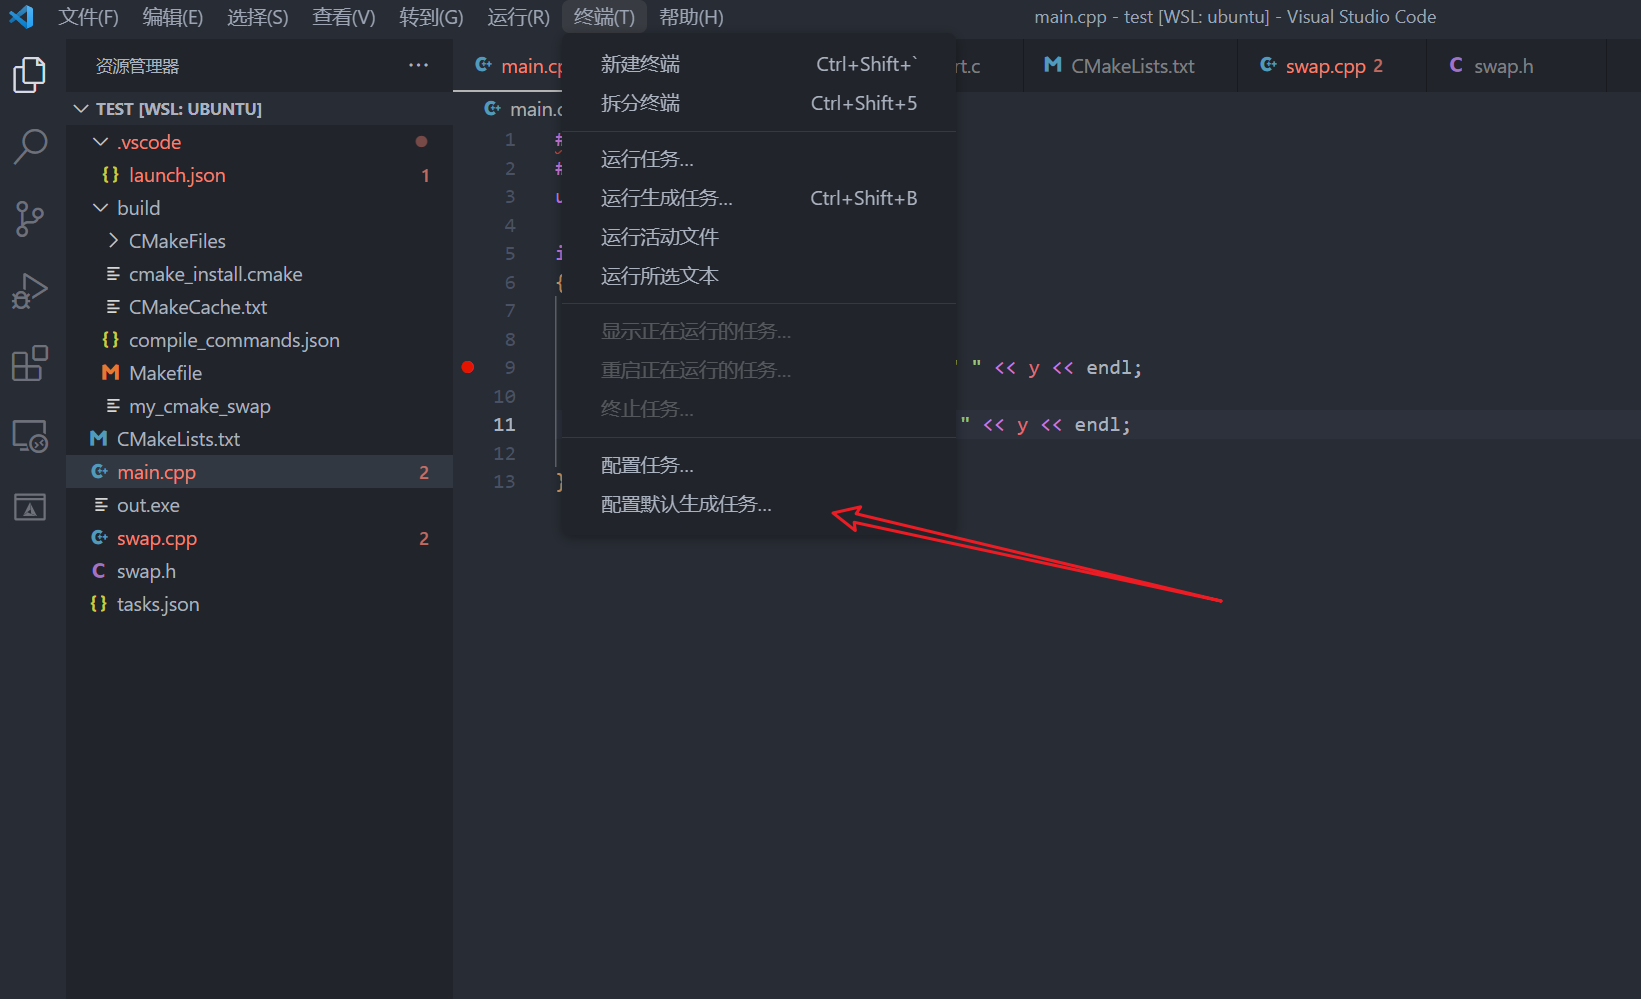Open the CMake Tools sidebar icon

(x=30, y=507)
